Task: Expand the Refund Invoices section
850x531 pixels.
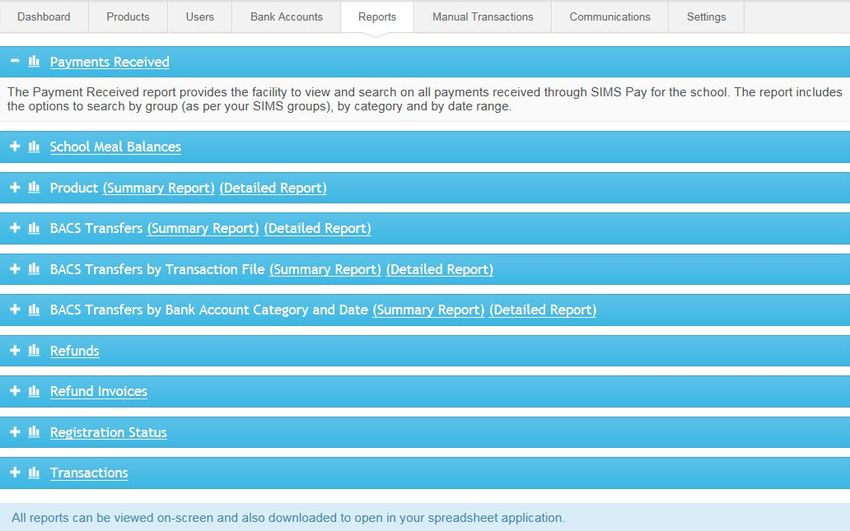Action: point(15,391)
